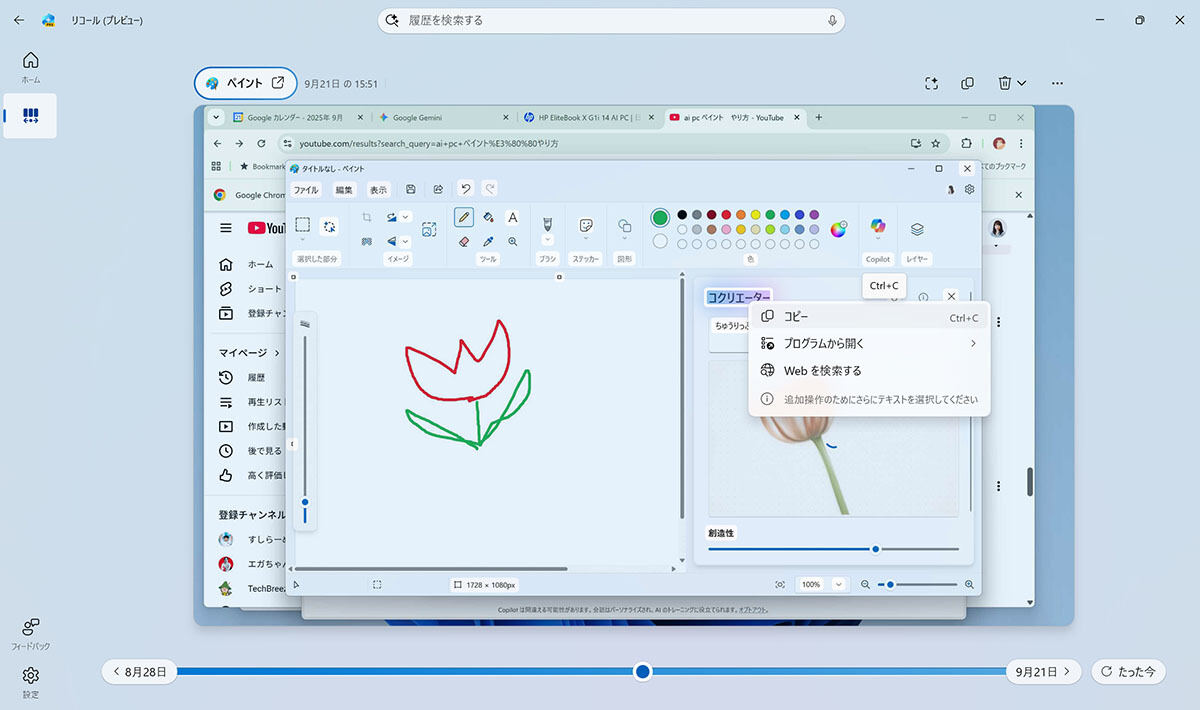Jump to now with 'たった今' button
The height and width of the screenshot is (710, 1200).
[1128, 672]
